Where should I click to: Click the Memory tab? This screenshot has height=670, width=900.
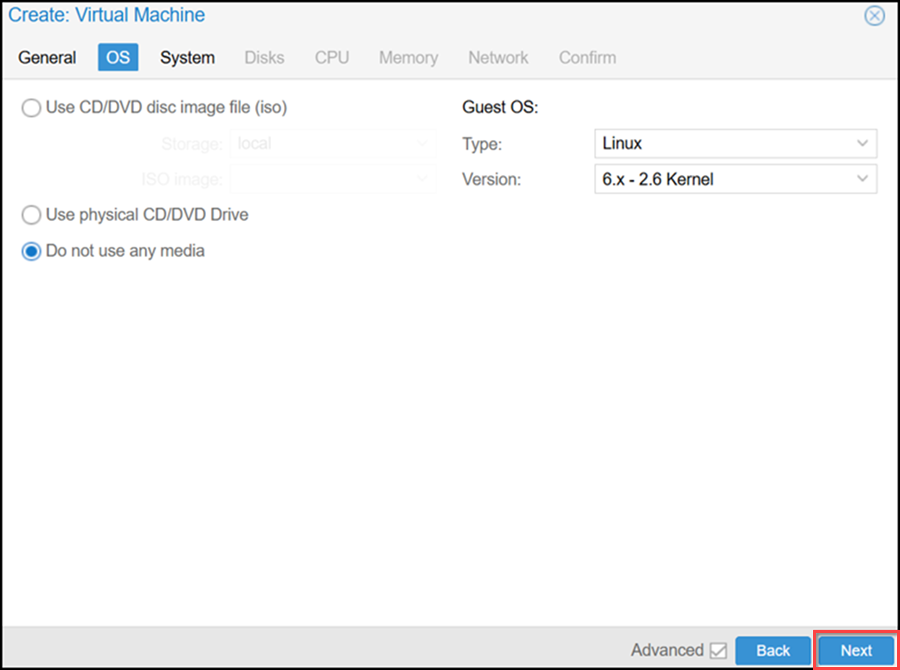(408, 57)
